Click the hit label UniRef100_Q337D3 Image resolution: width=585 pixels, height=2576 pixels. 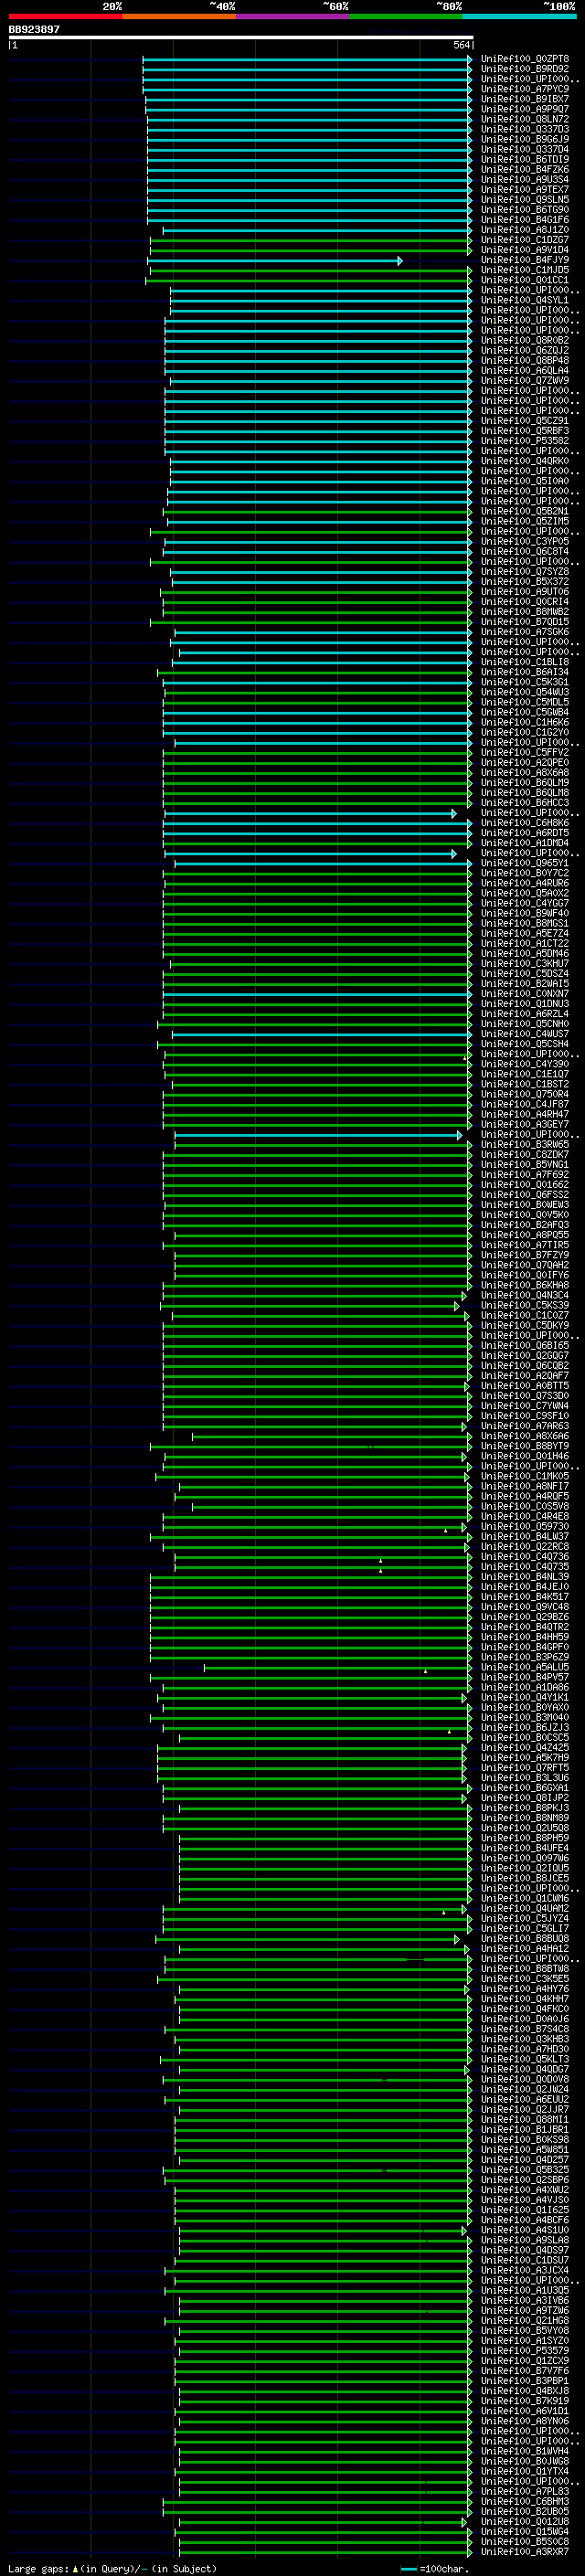point(525,129)
